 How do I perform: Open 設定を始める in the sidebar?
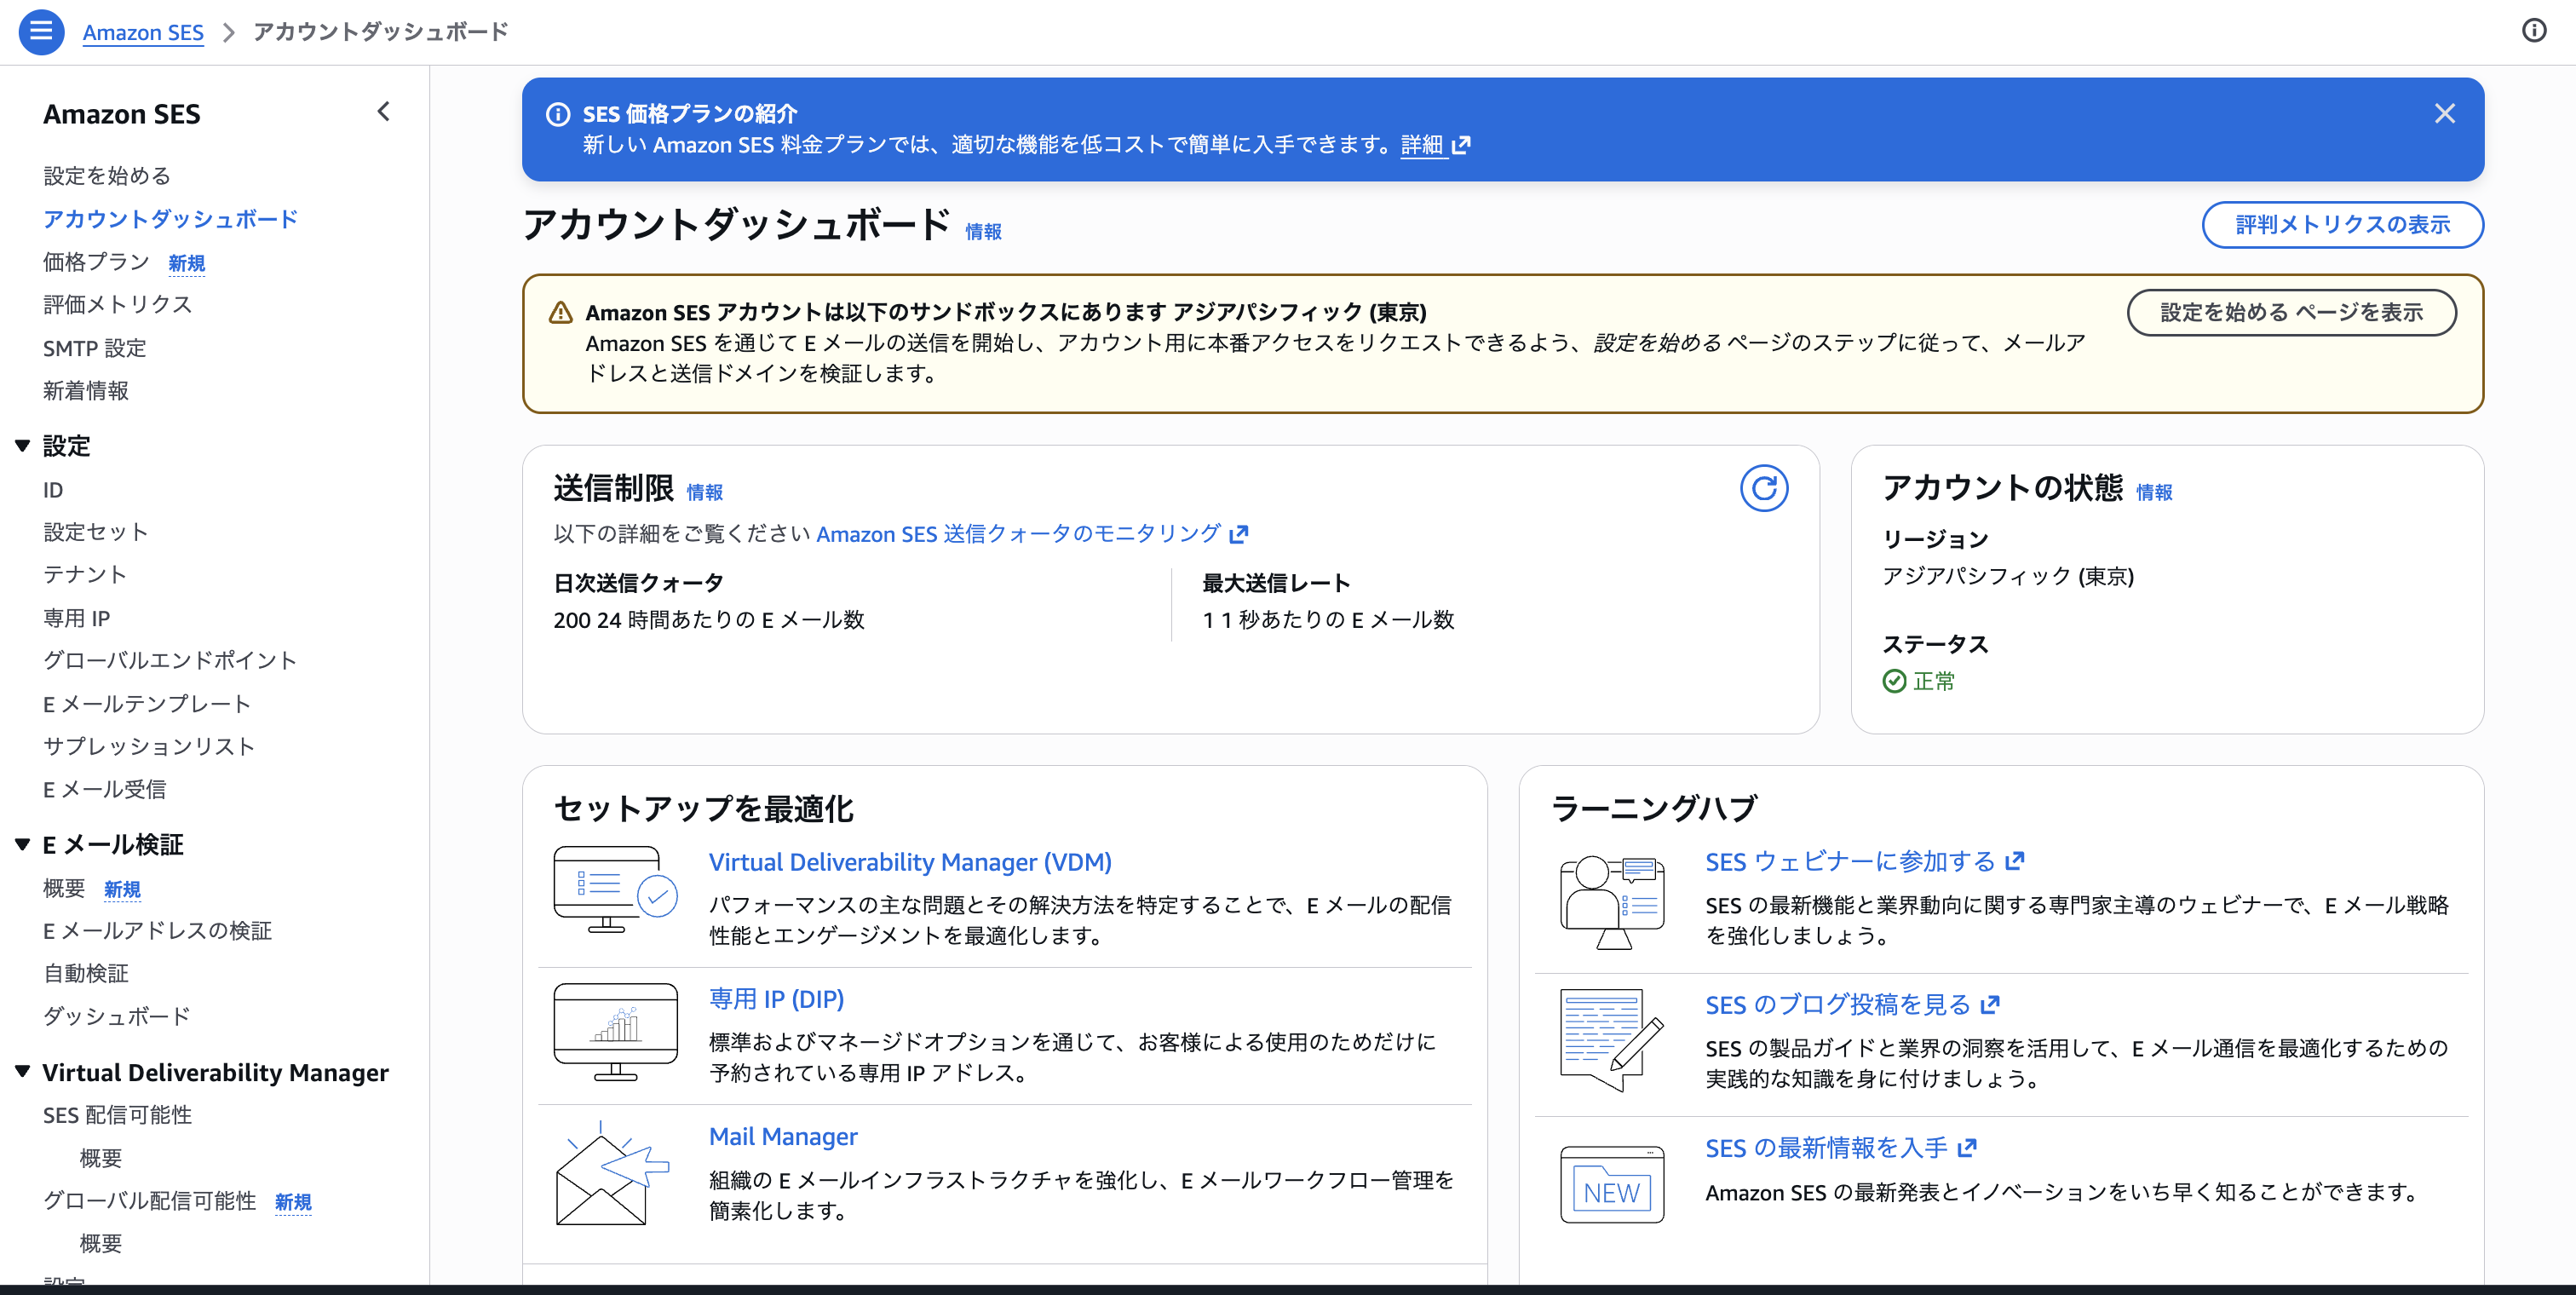107,176
